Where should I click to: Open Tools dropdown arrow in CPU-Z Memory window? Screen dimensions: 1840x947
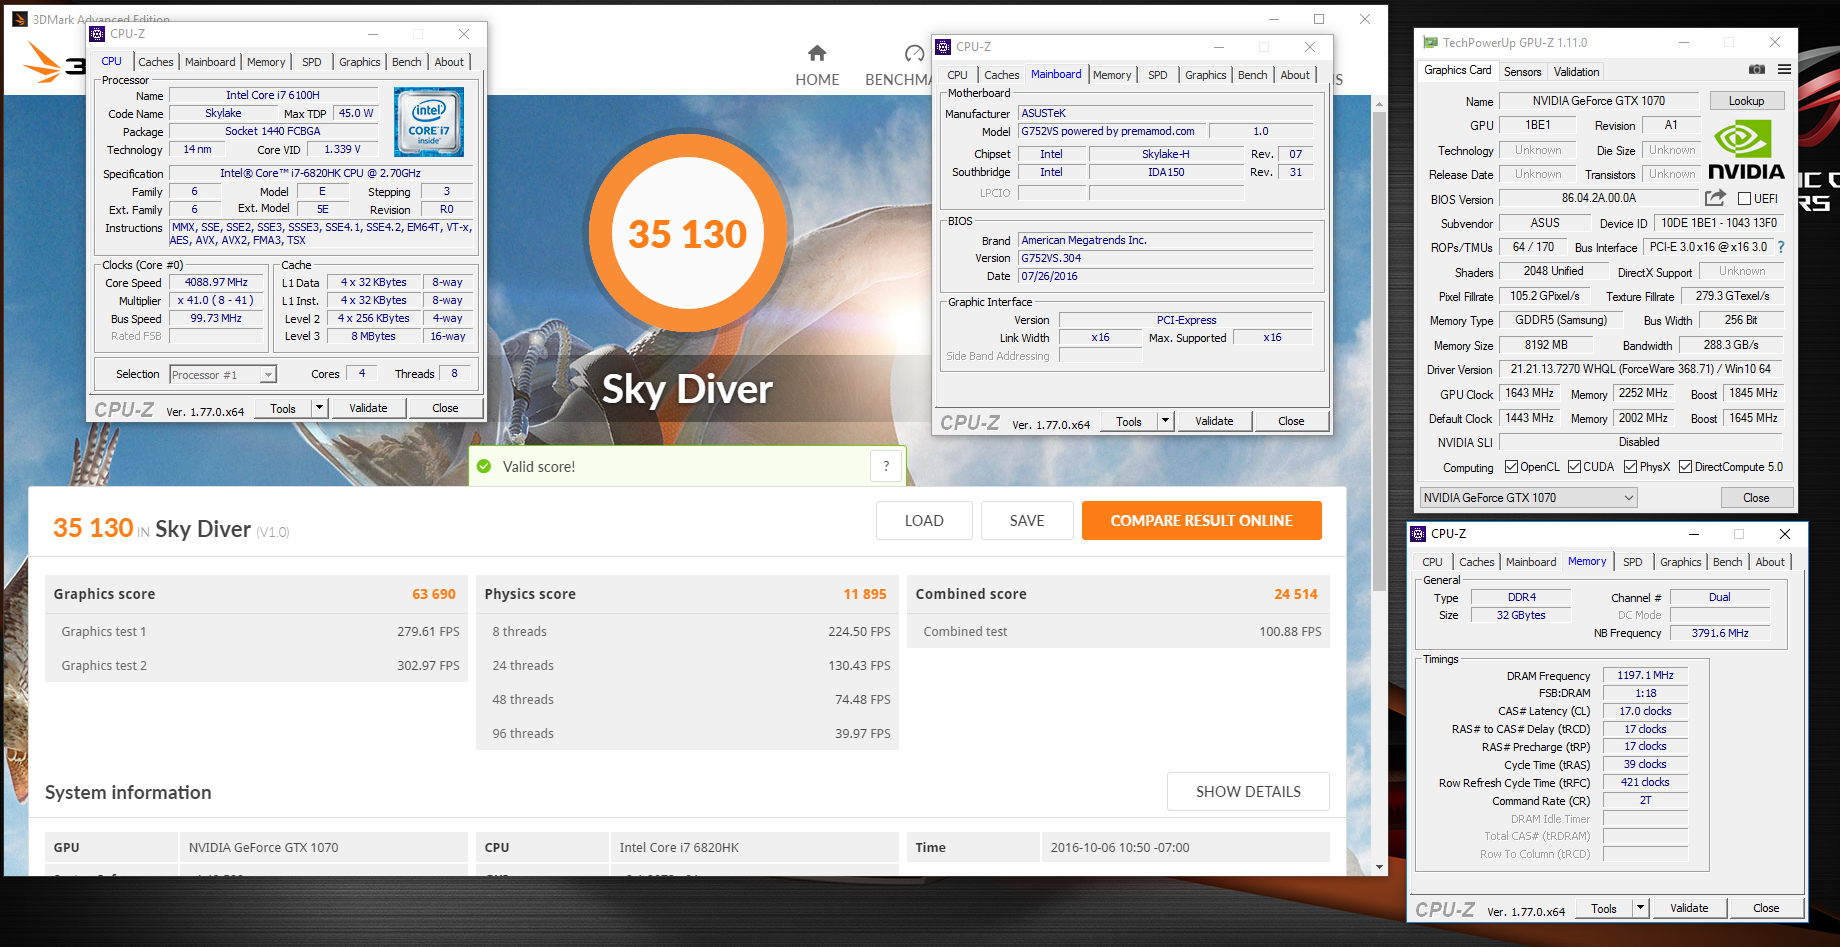pos(1640,908)
